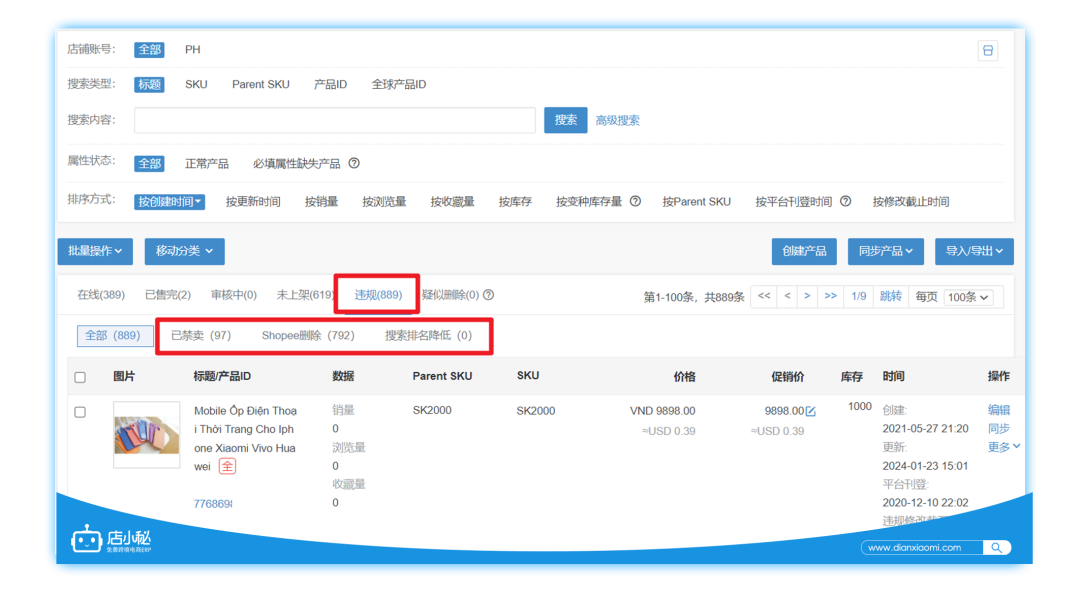Click the question mark next to 按变种库存量
1080x594 pixels.
[x=636, y=200]
